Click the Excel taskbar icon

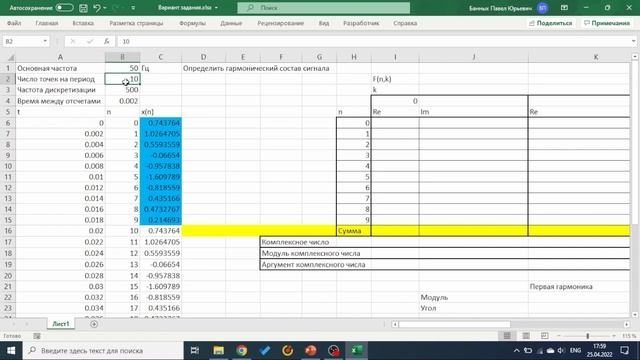(357, 351)
